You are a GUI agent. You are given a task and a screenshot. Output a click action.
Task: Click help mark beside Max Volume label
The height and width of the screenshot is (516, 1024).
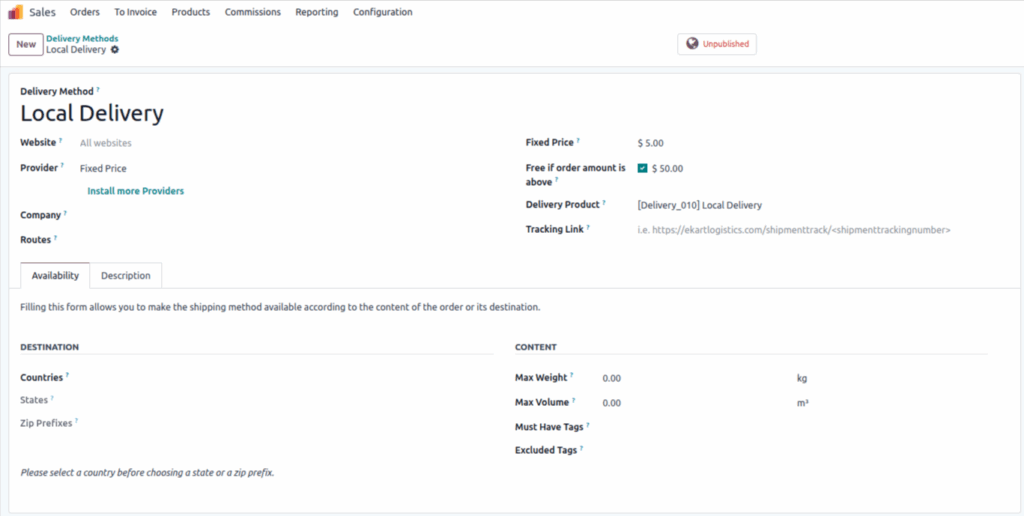pyautogui.click(x=573, y=400)
